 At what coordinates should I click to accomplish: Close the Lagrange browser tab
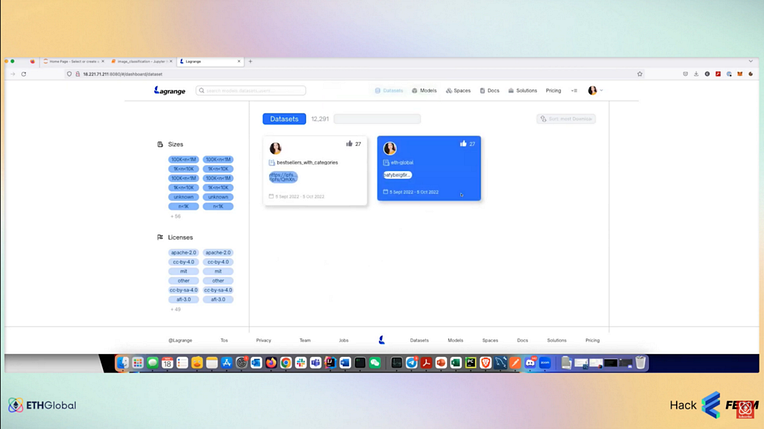tap(239, 61)
